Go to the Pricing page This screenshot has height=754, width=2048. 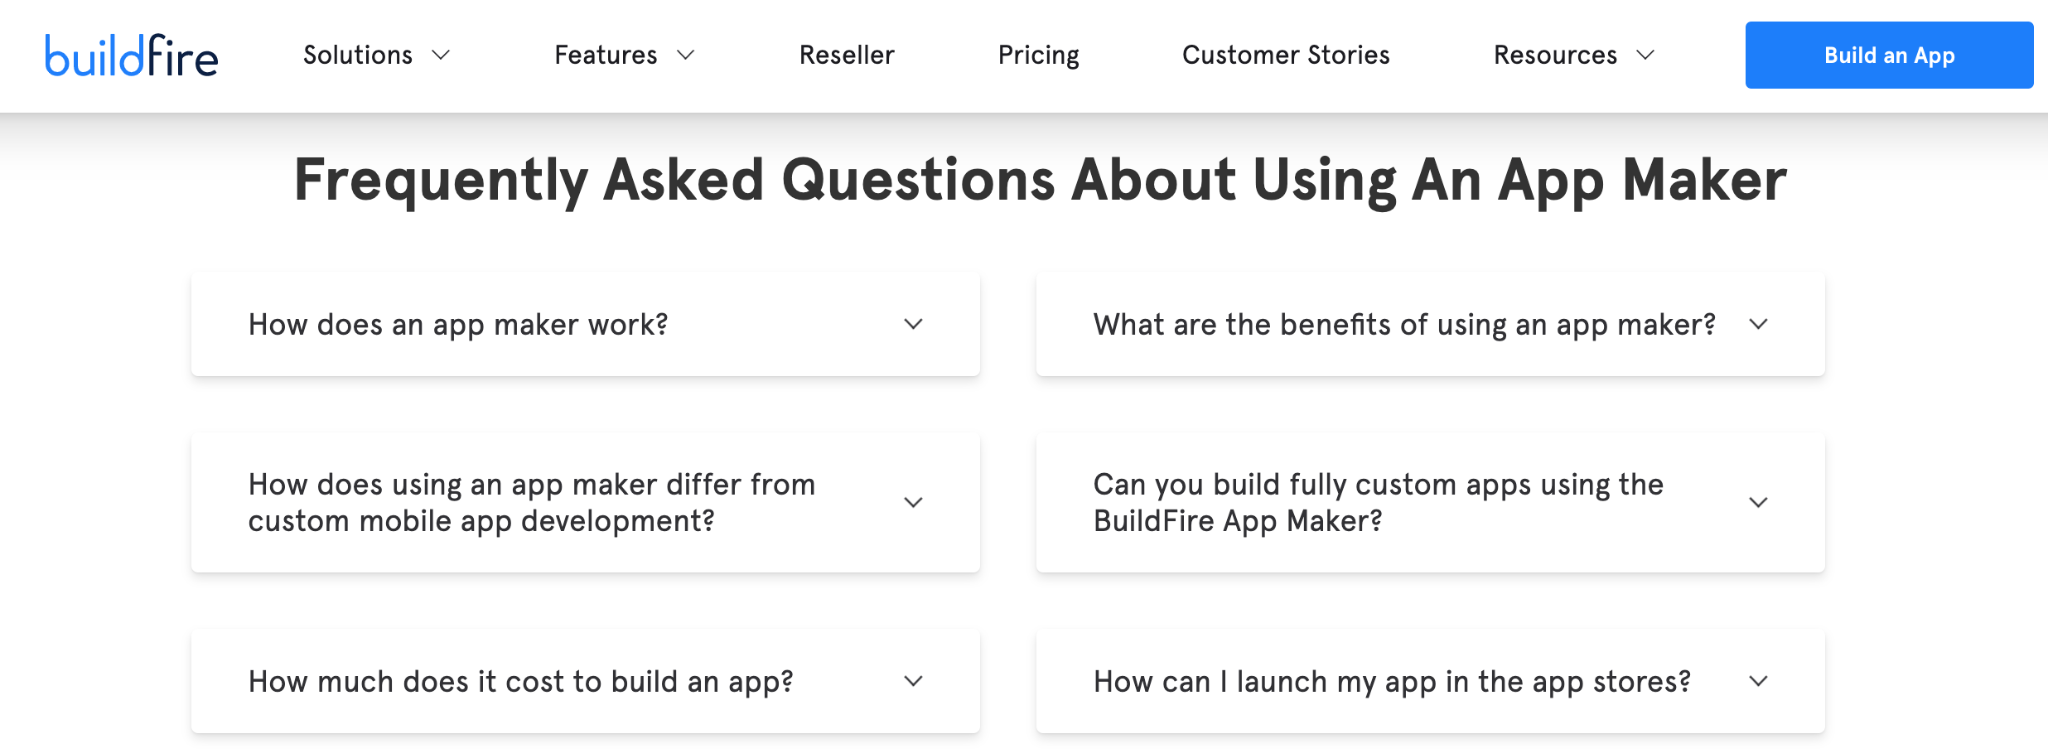1038,55
